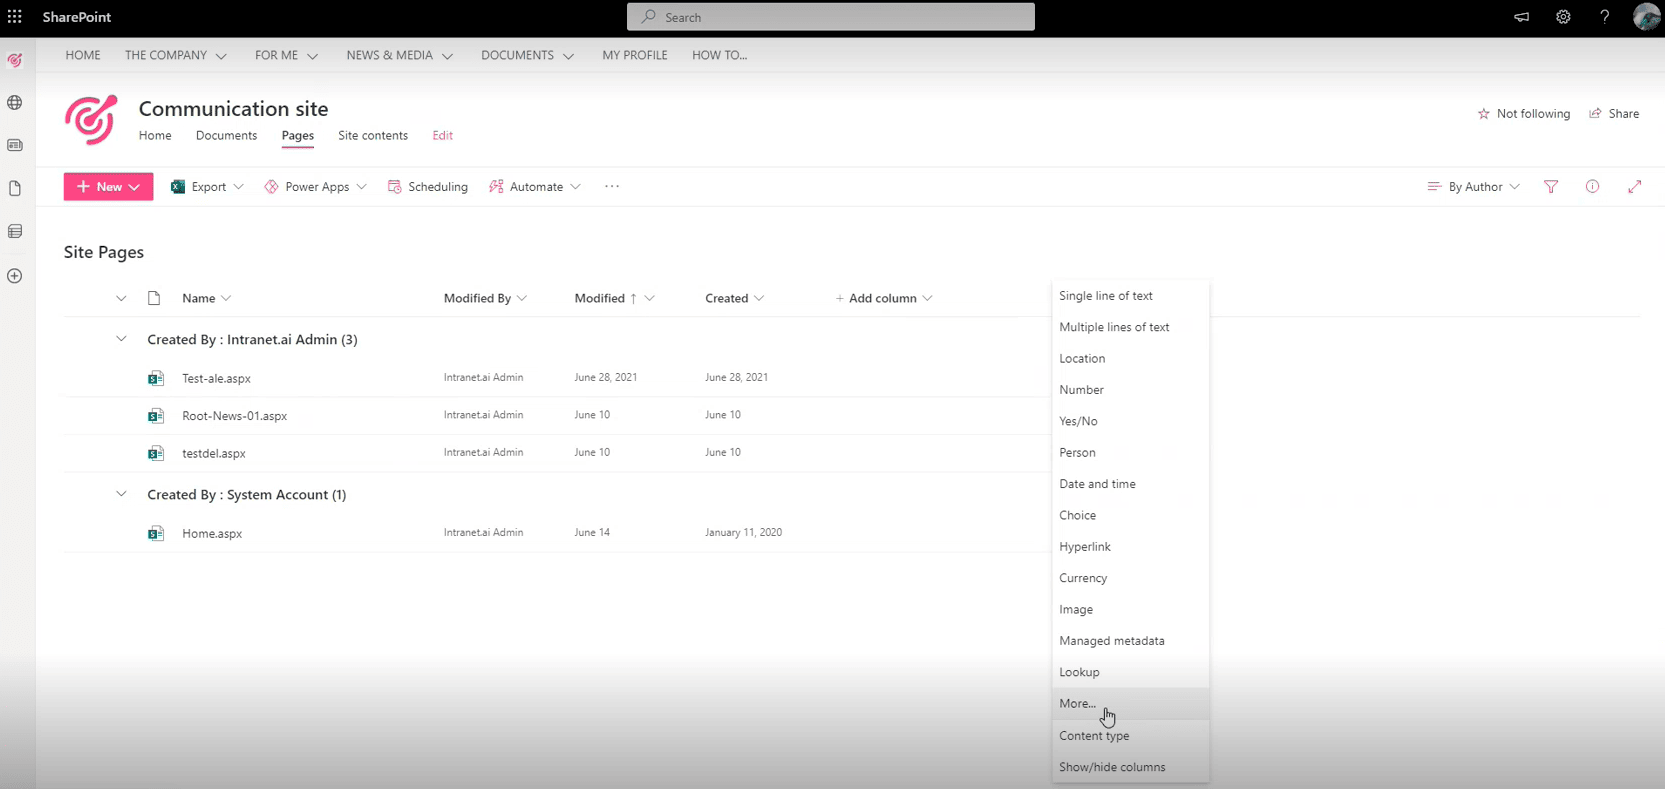Open the SharePoint app launcher waffle
This screenshot has width=1665, height=789.
pos(15,17)
